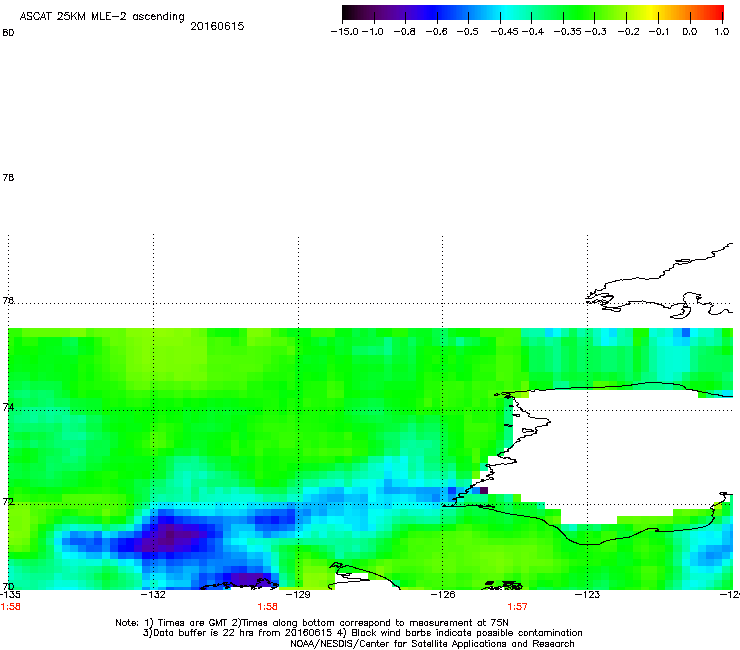Image resolution: width=740 pixels, height=650 pixels.
Task: Click the 0.0 color bar label
Action: click(x=690, y=32)
